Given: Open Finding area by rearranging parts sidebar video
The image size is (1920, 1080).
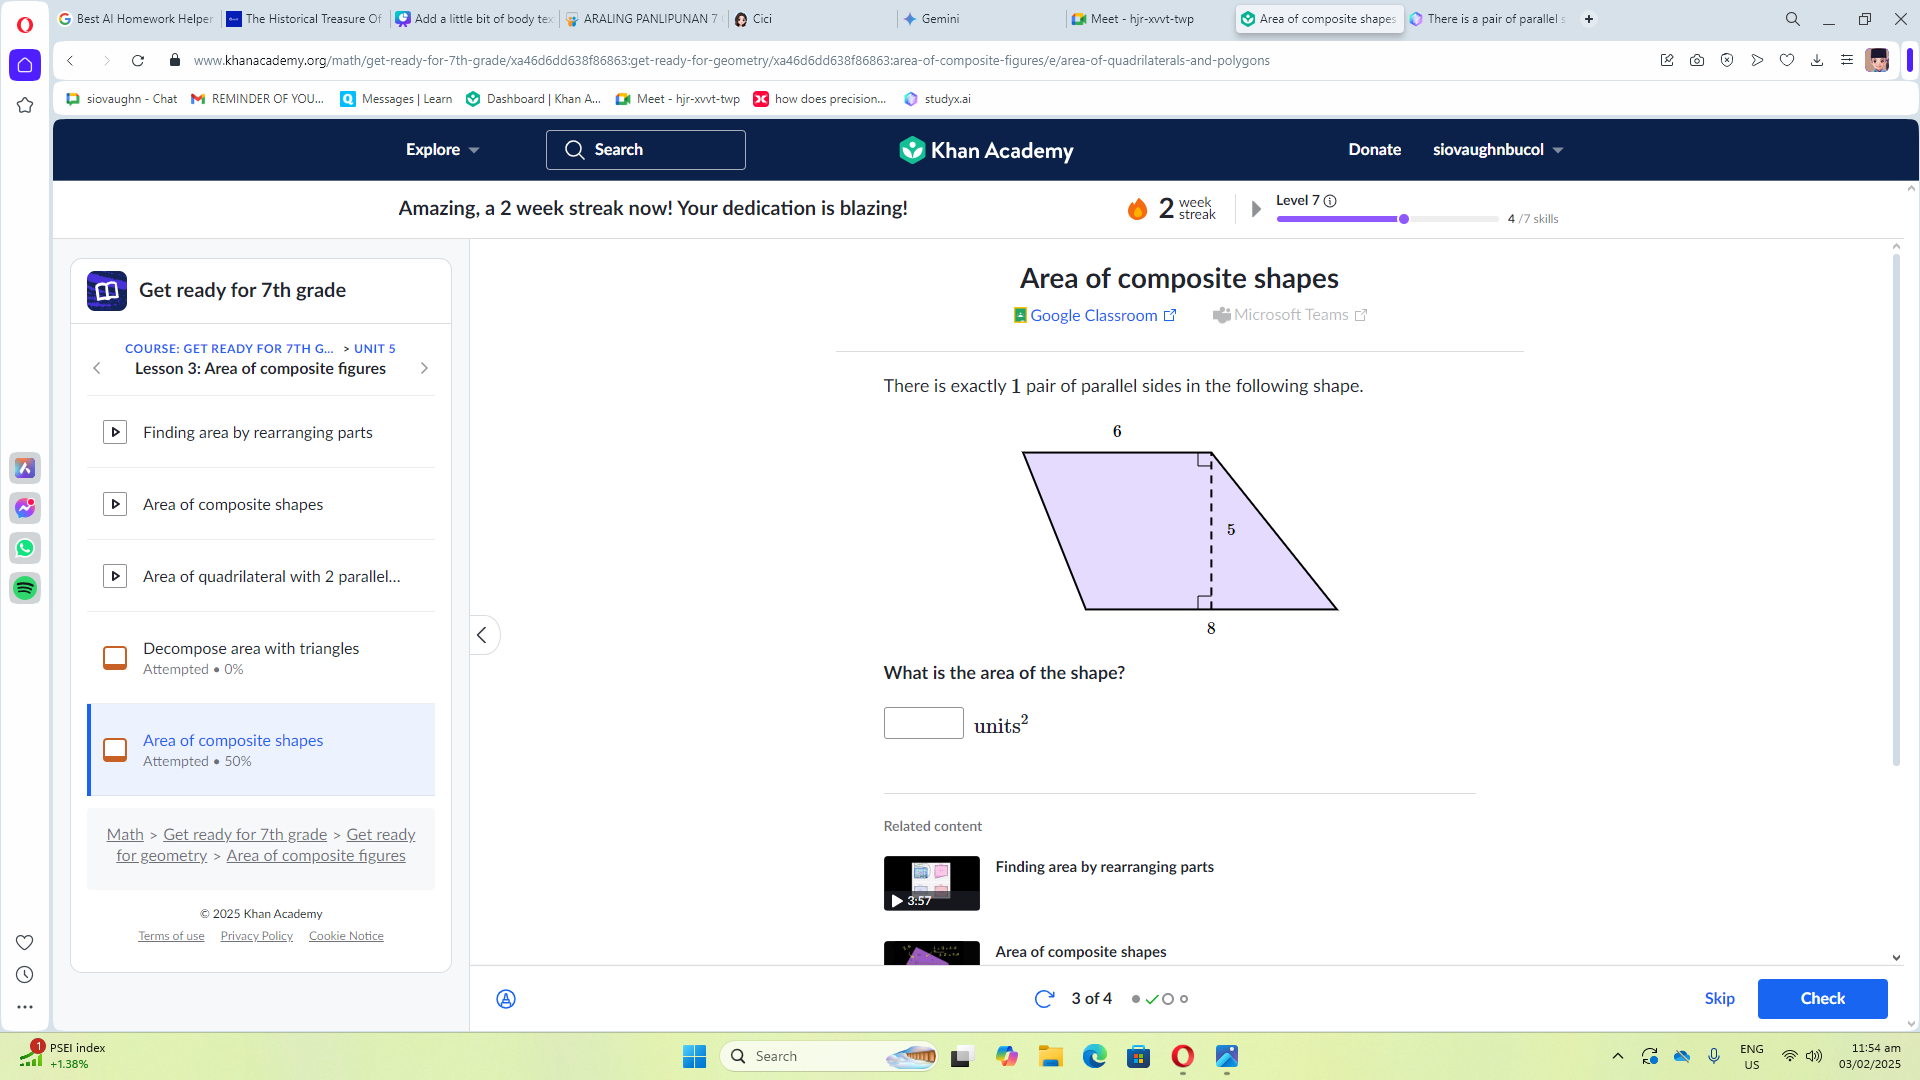Looking at the screenshot, I should coord(261,432).
